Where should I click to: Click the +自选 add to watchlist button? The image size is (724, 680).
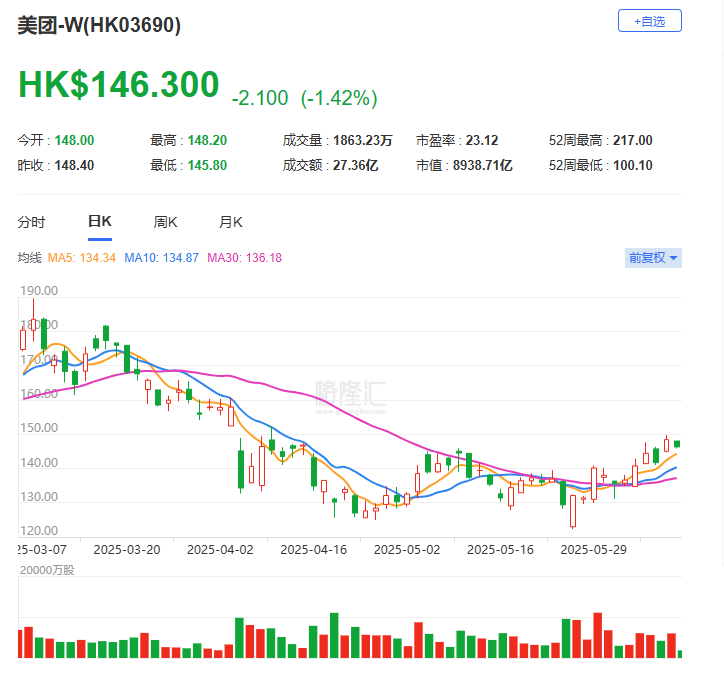649,21
